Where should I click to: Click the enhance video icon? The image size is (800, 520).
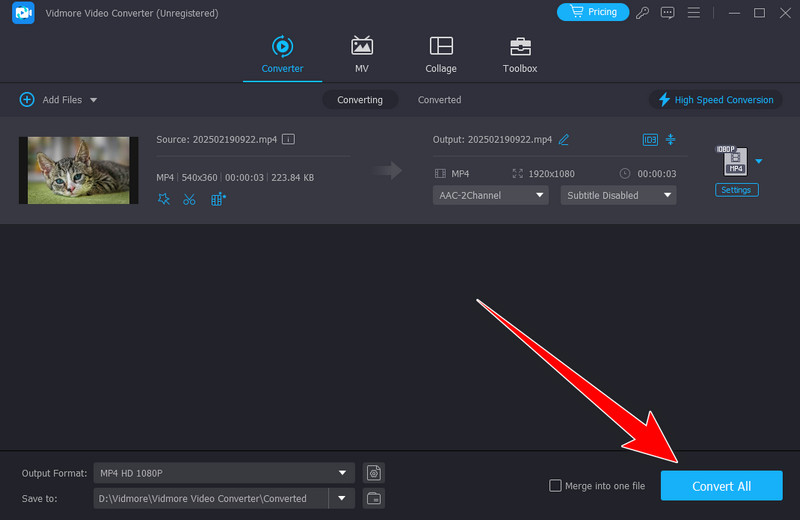pos(218,199)
